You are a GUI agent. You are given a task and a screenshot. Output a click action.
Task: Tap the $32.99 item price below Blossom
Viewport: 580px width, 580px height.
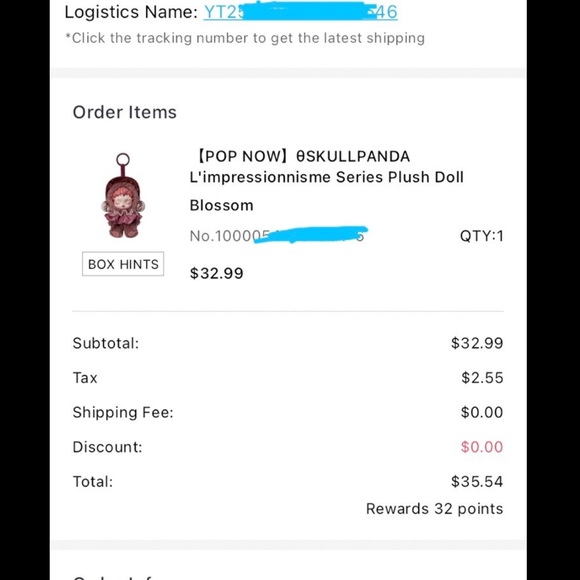click(x=216, y=273)
